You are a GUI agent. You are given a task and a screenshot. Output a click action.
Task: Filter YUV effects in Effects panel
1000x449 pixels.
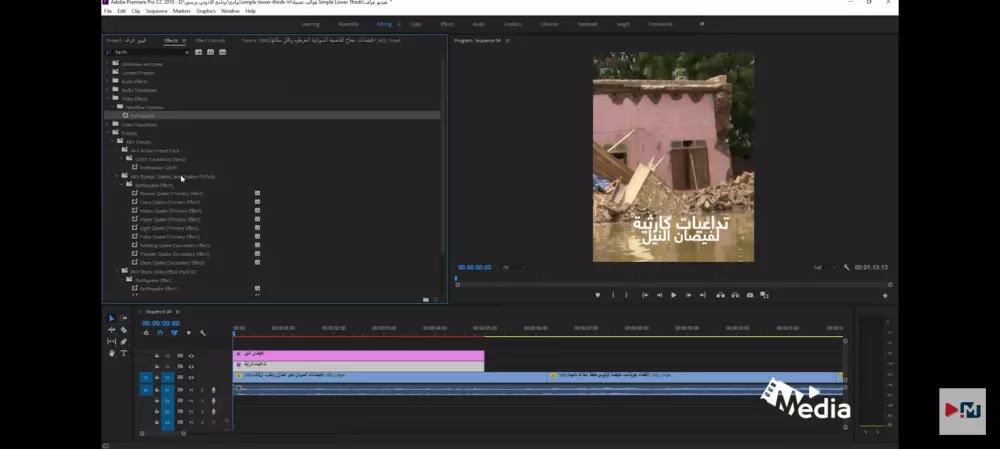223,52
